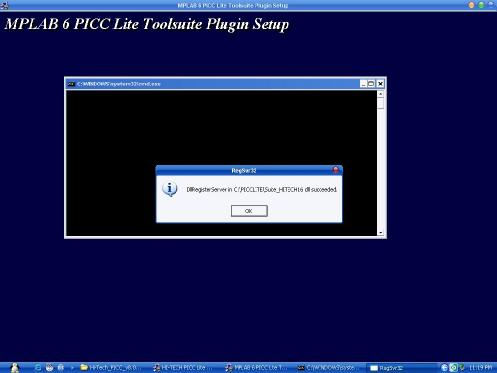Click the cmd.exe window title text
The image size is (497, 373).
[119, 84]
